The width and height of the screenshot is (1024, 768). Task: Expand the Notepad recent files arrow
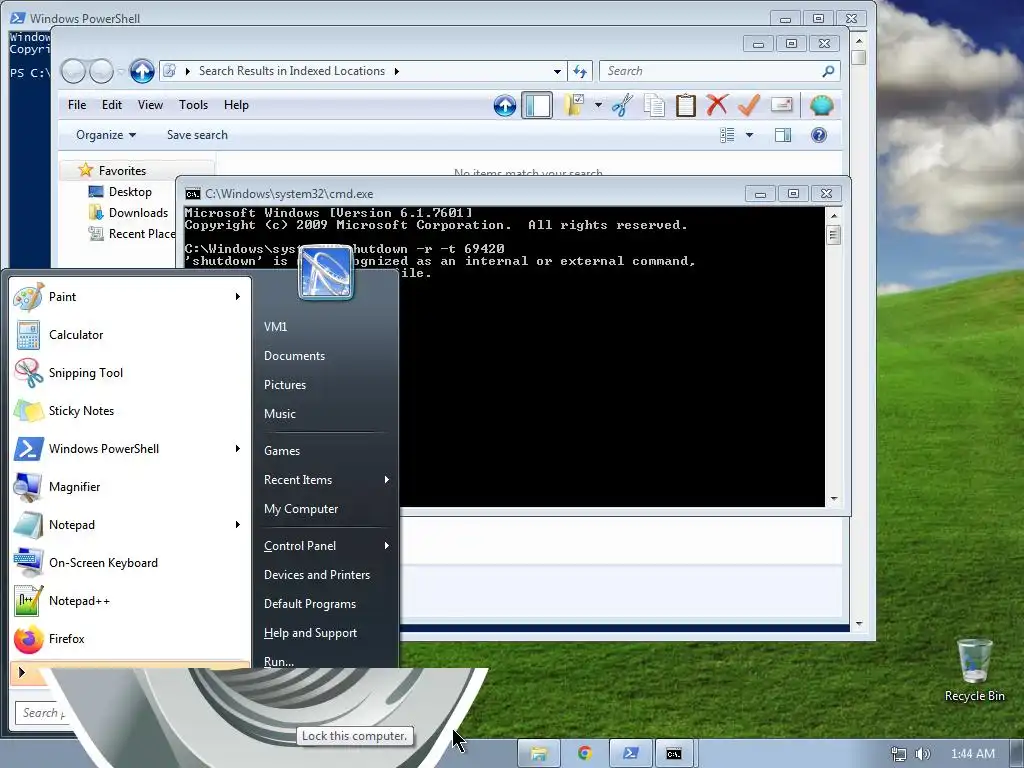click(x=238, y=524)
